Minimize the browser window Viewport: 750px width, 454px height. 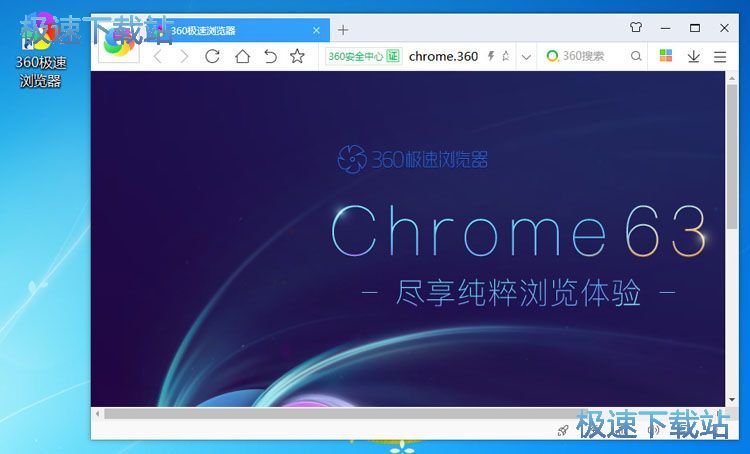coord(665,28)
